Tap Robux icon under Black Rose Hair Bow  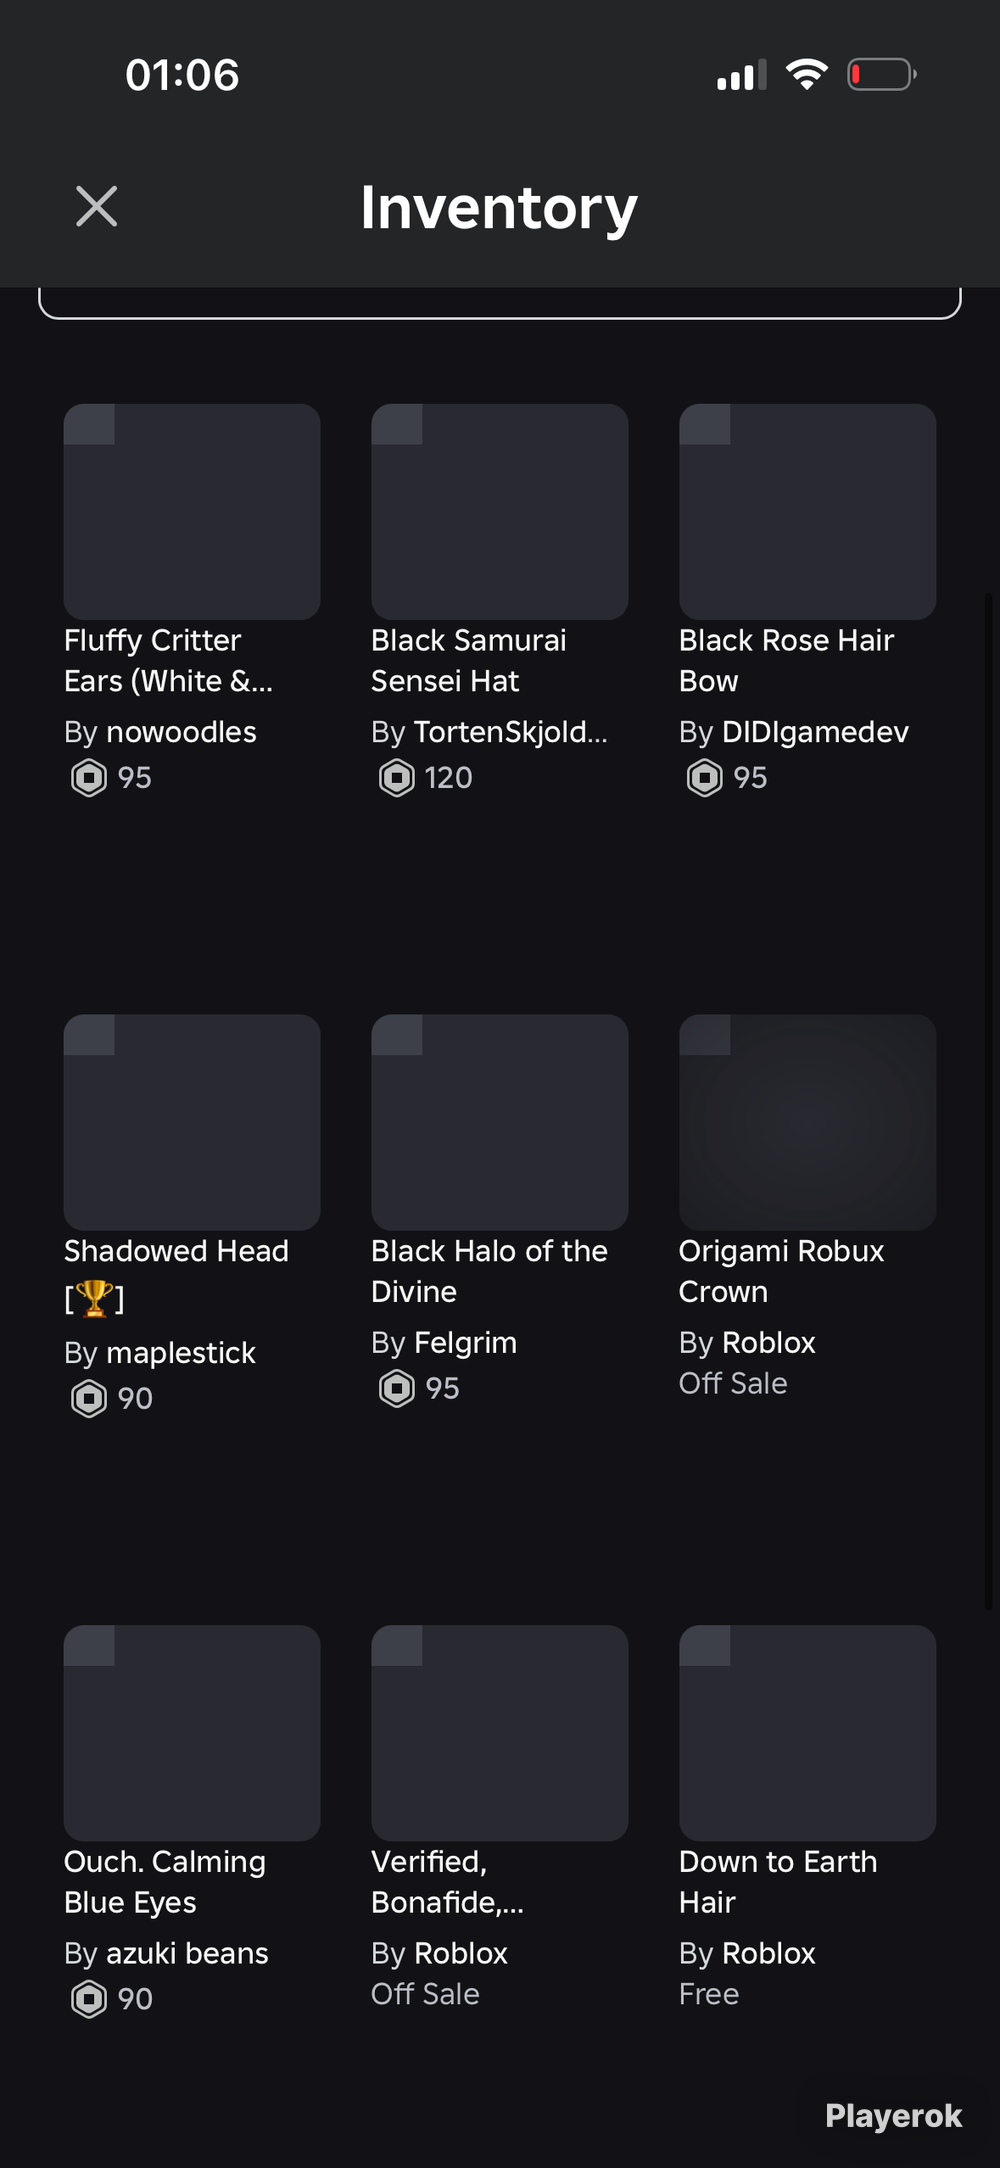(705, 777)
